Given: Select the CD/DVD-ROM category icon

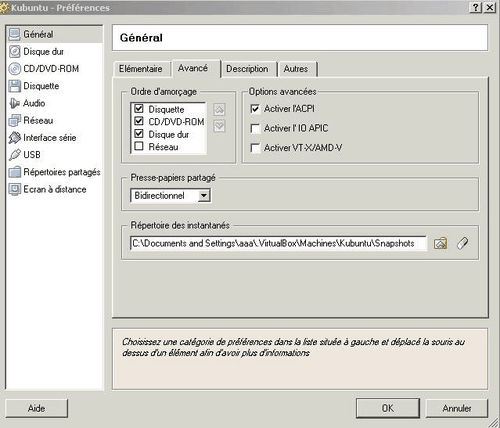Looking at the screenshot, I should [15, 69].
